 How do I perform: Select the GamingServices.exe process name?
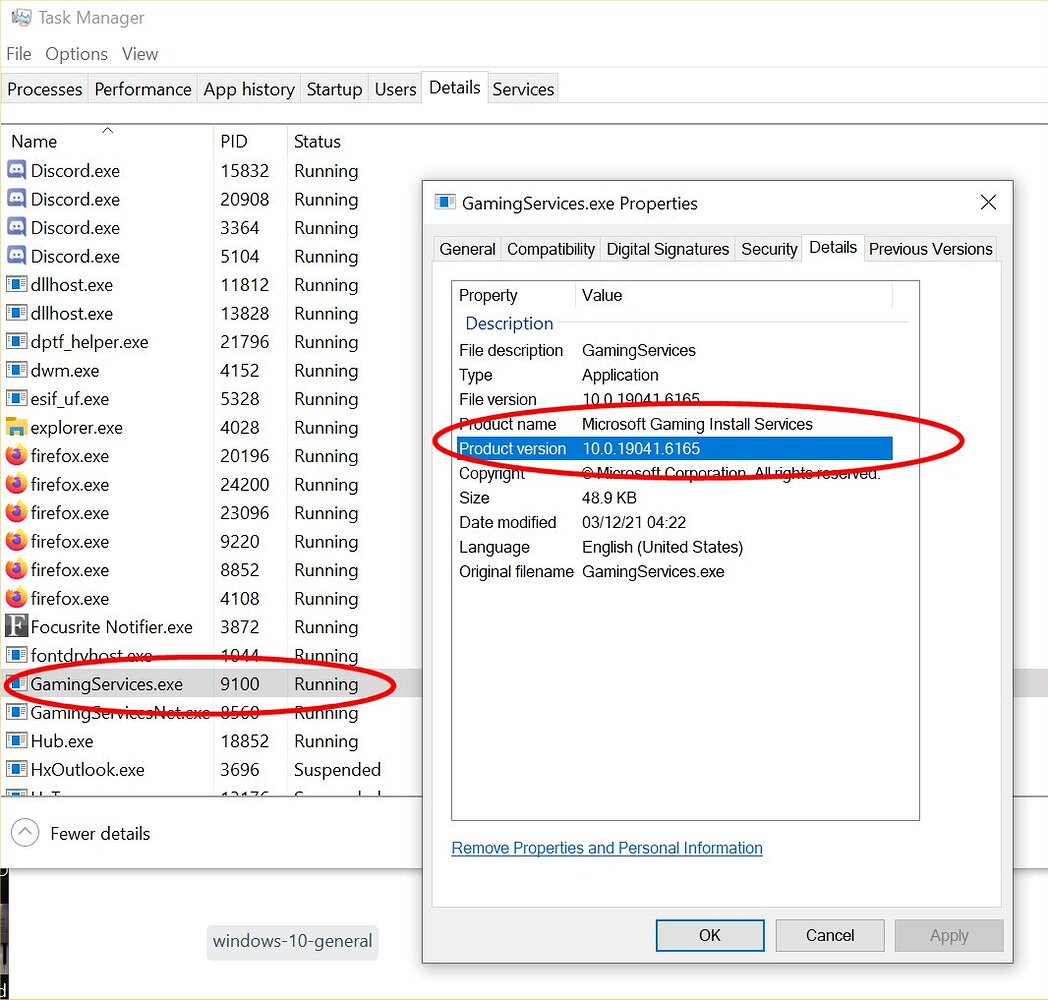[106, 684]
